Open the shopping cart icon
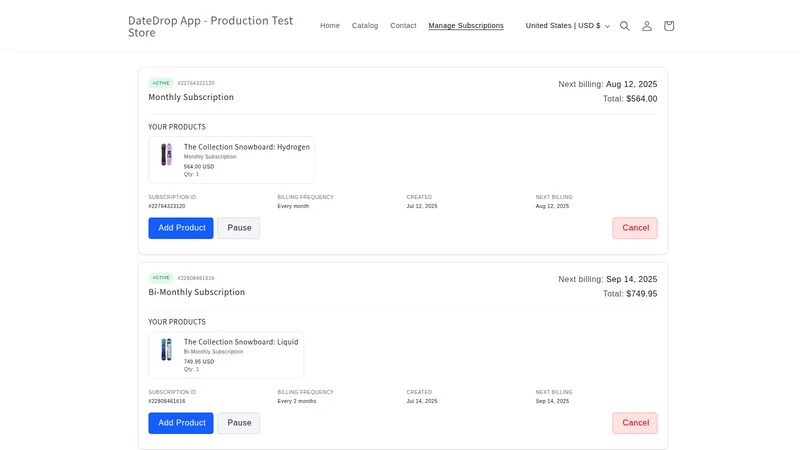Viewport: 800px width, 450px height. point(669,26)
